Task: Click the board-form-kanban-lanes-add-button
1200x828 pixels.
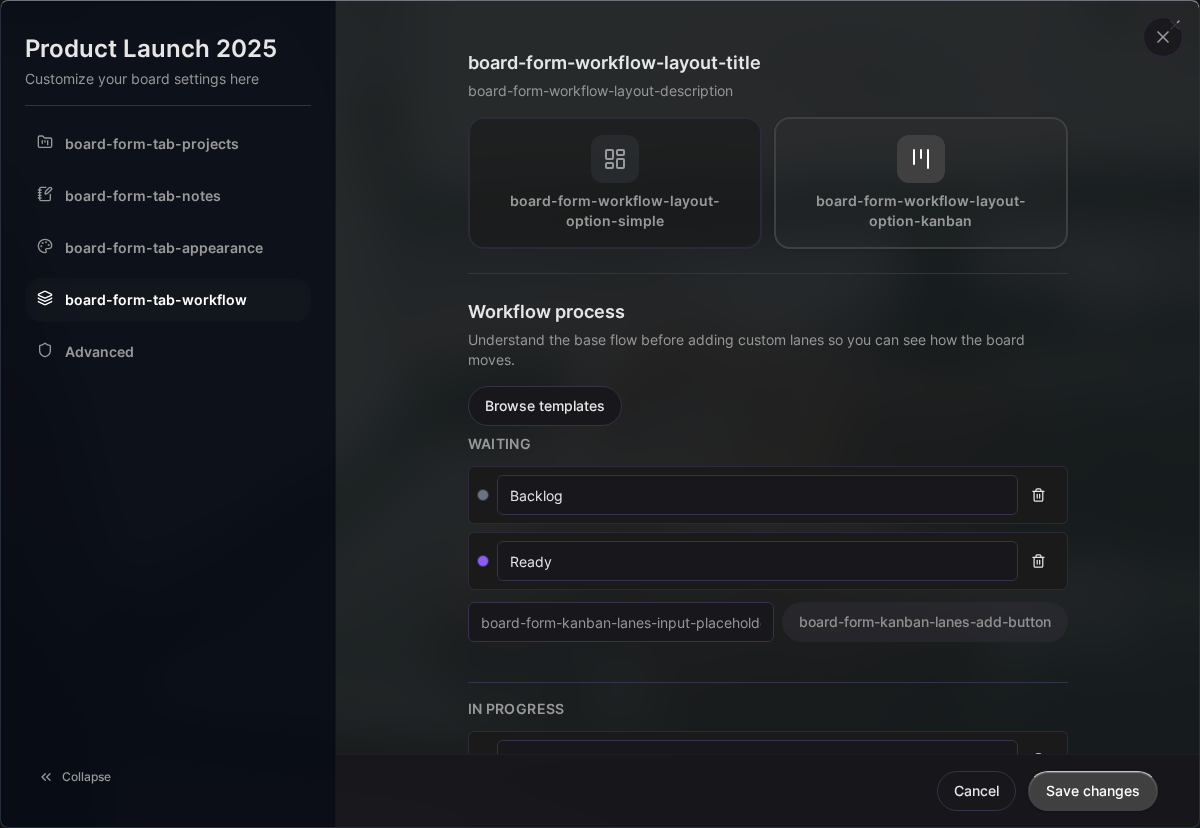Action: [x=924, y=622]
